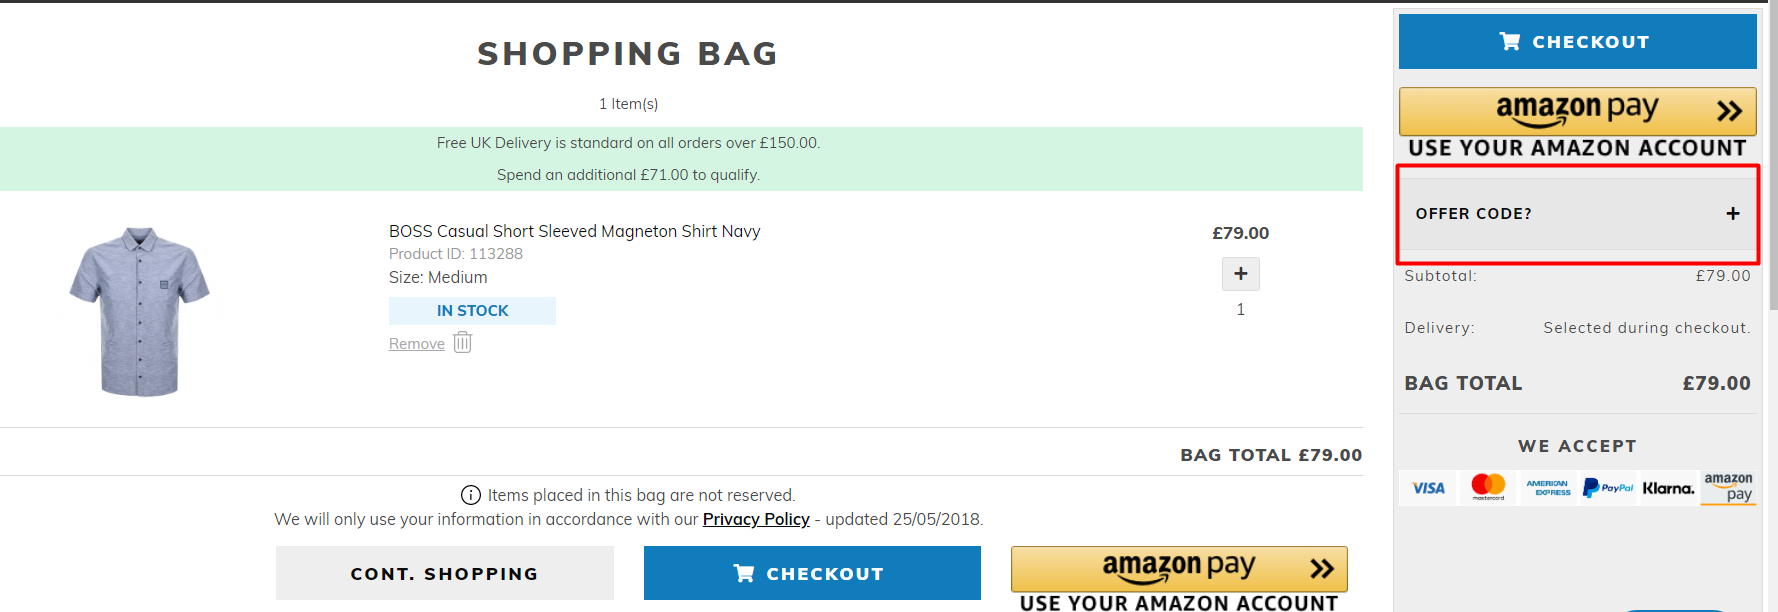1778x612 pixels.
Task: Click the Amazon Pay icon under We Accept
Action: click(1728, 488)
